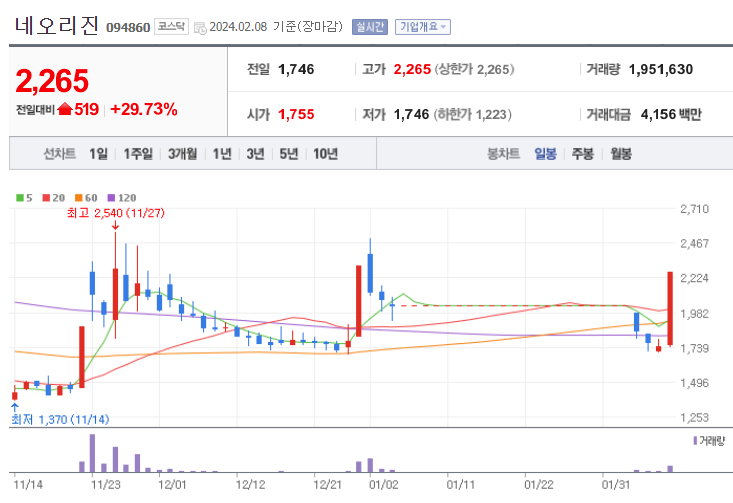The width and height of the screenshot is (733, 503).
Task: Select the 3개월 line chart tab
Action: tap(182, 153)
